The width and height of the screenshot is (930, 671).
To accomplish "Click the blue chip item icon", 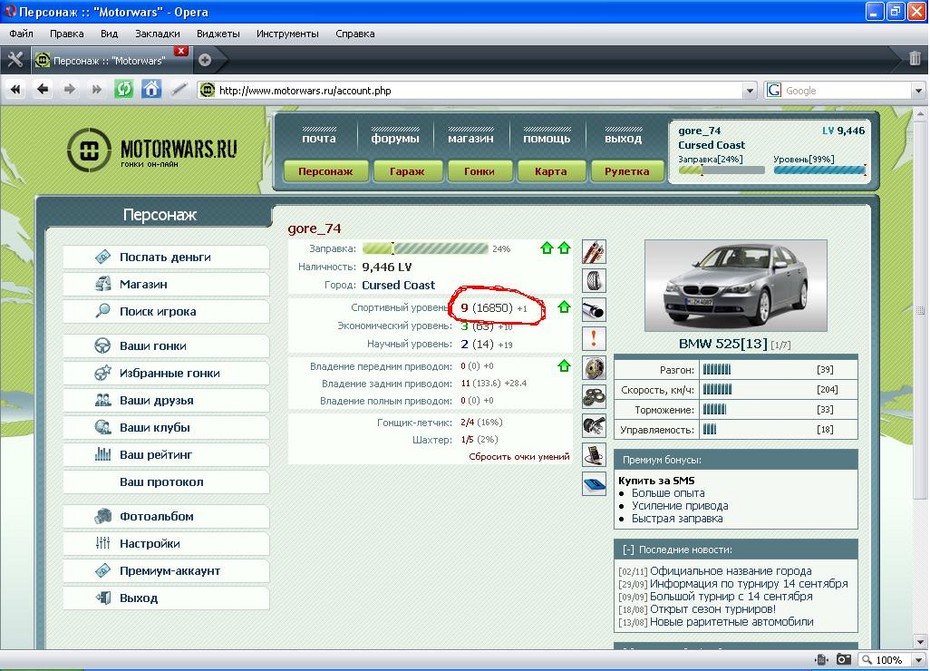I will point(594,484).
